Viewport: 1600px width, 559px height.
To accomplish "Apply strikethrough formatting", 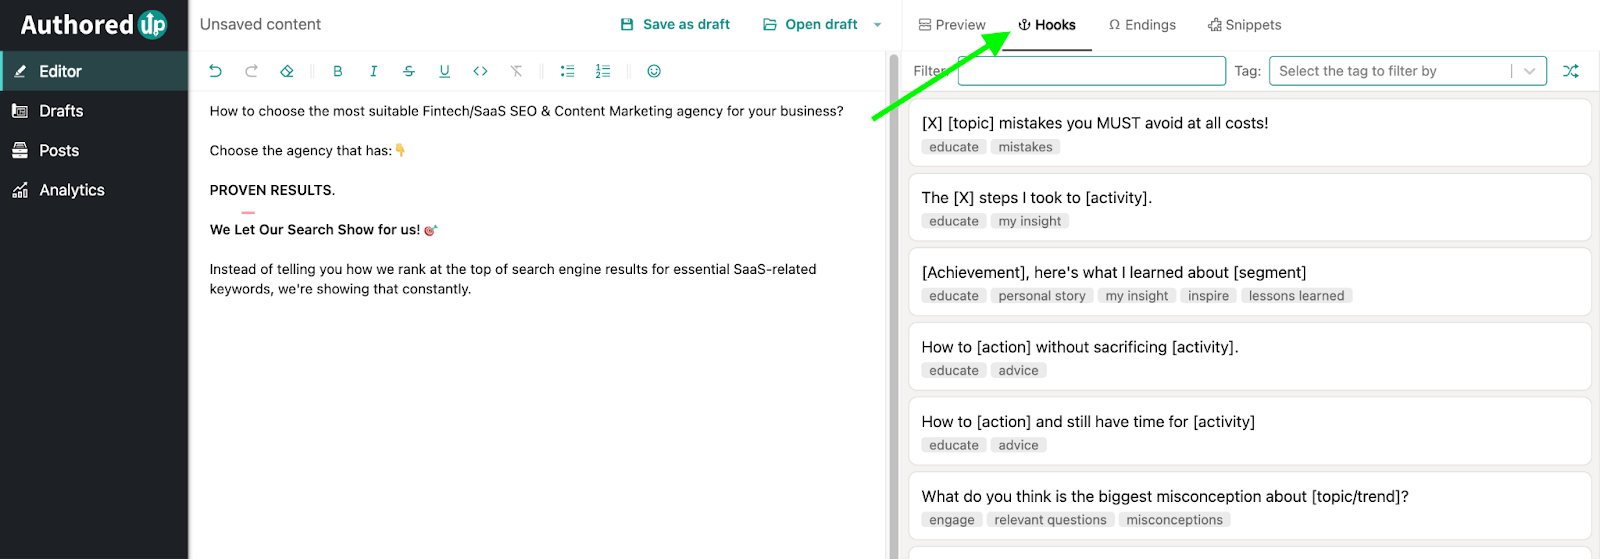I will point(409,71).
